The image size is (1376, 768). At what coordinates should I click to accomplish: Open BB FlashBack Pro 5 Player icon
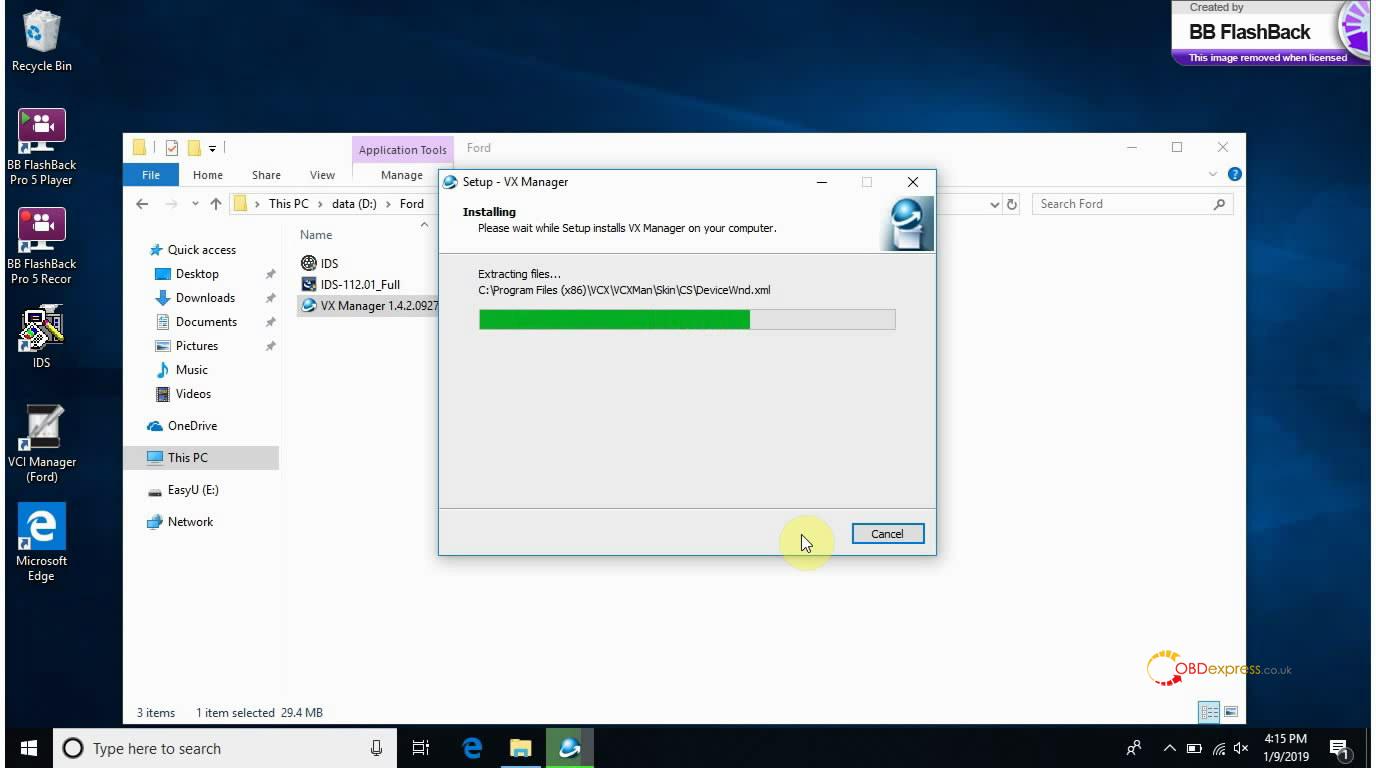click(x=41, y=132)
